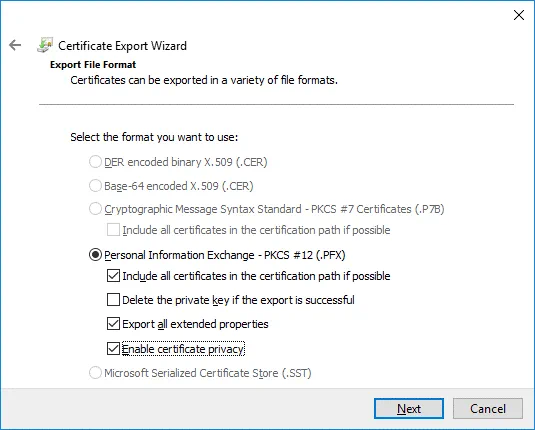Uncheck Export all extended properties

pos(113,324)
